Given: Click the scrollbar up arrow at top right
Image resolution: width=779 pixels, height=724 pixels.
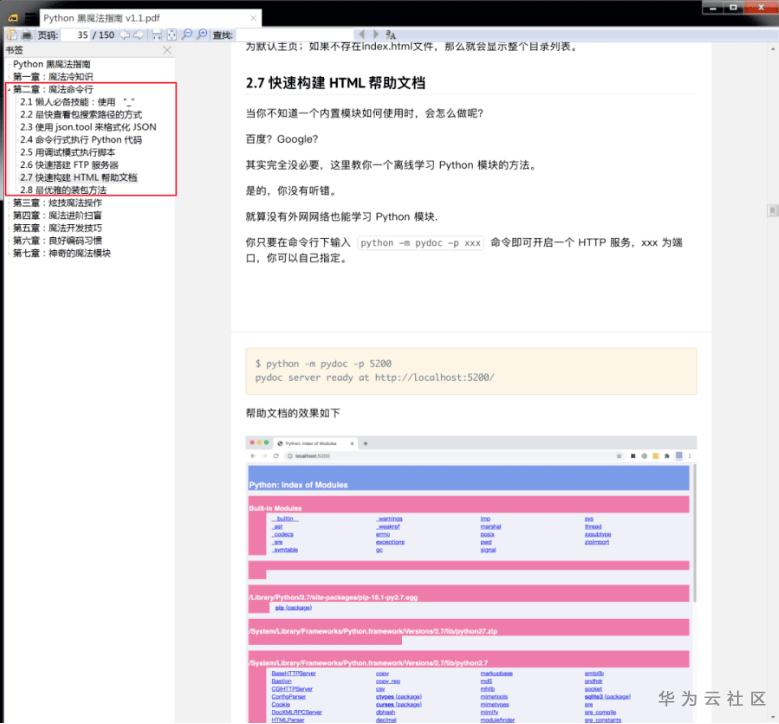Looking at the screenshot, I should (x=773, y=49).
